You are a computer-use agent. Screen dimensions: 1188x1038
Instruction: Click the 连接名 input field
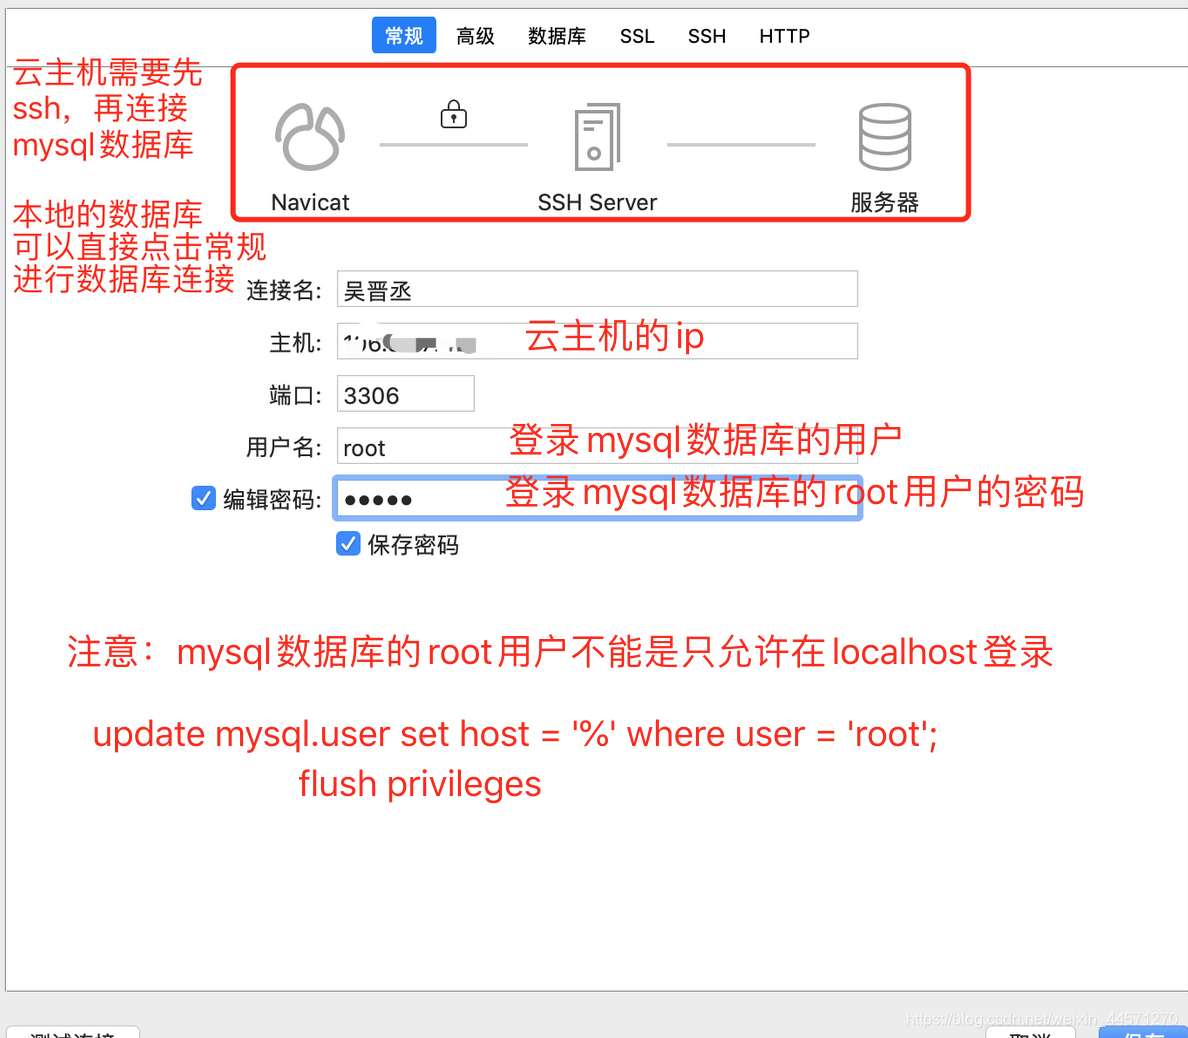(597, 289)
